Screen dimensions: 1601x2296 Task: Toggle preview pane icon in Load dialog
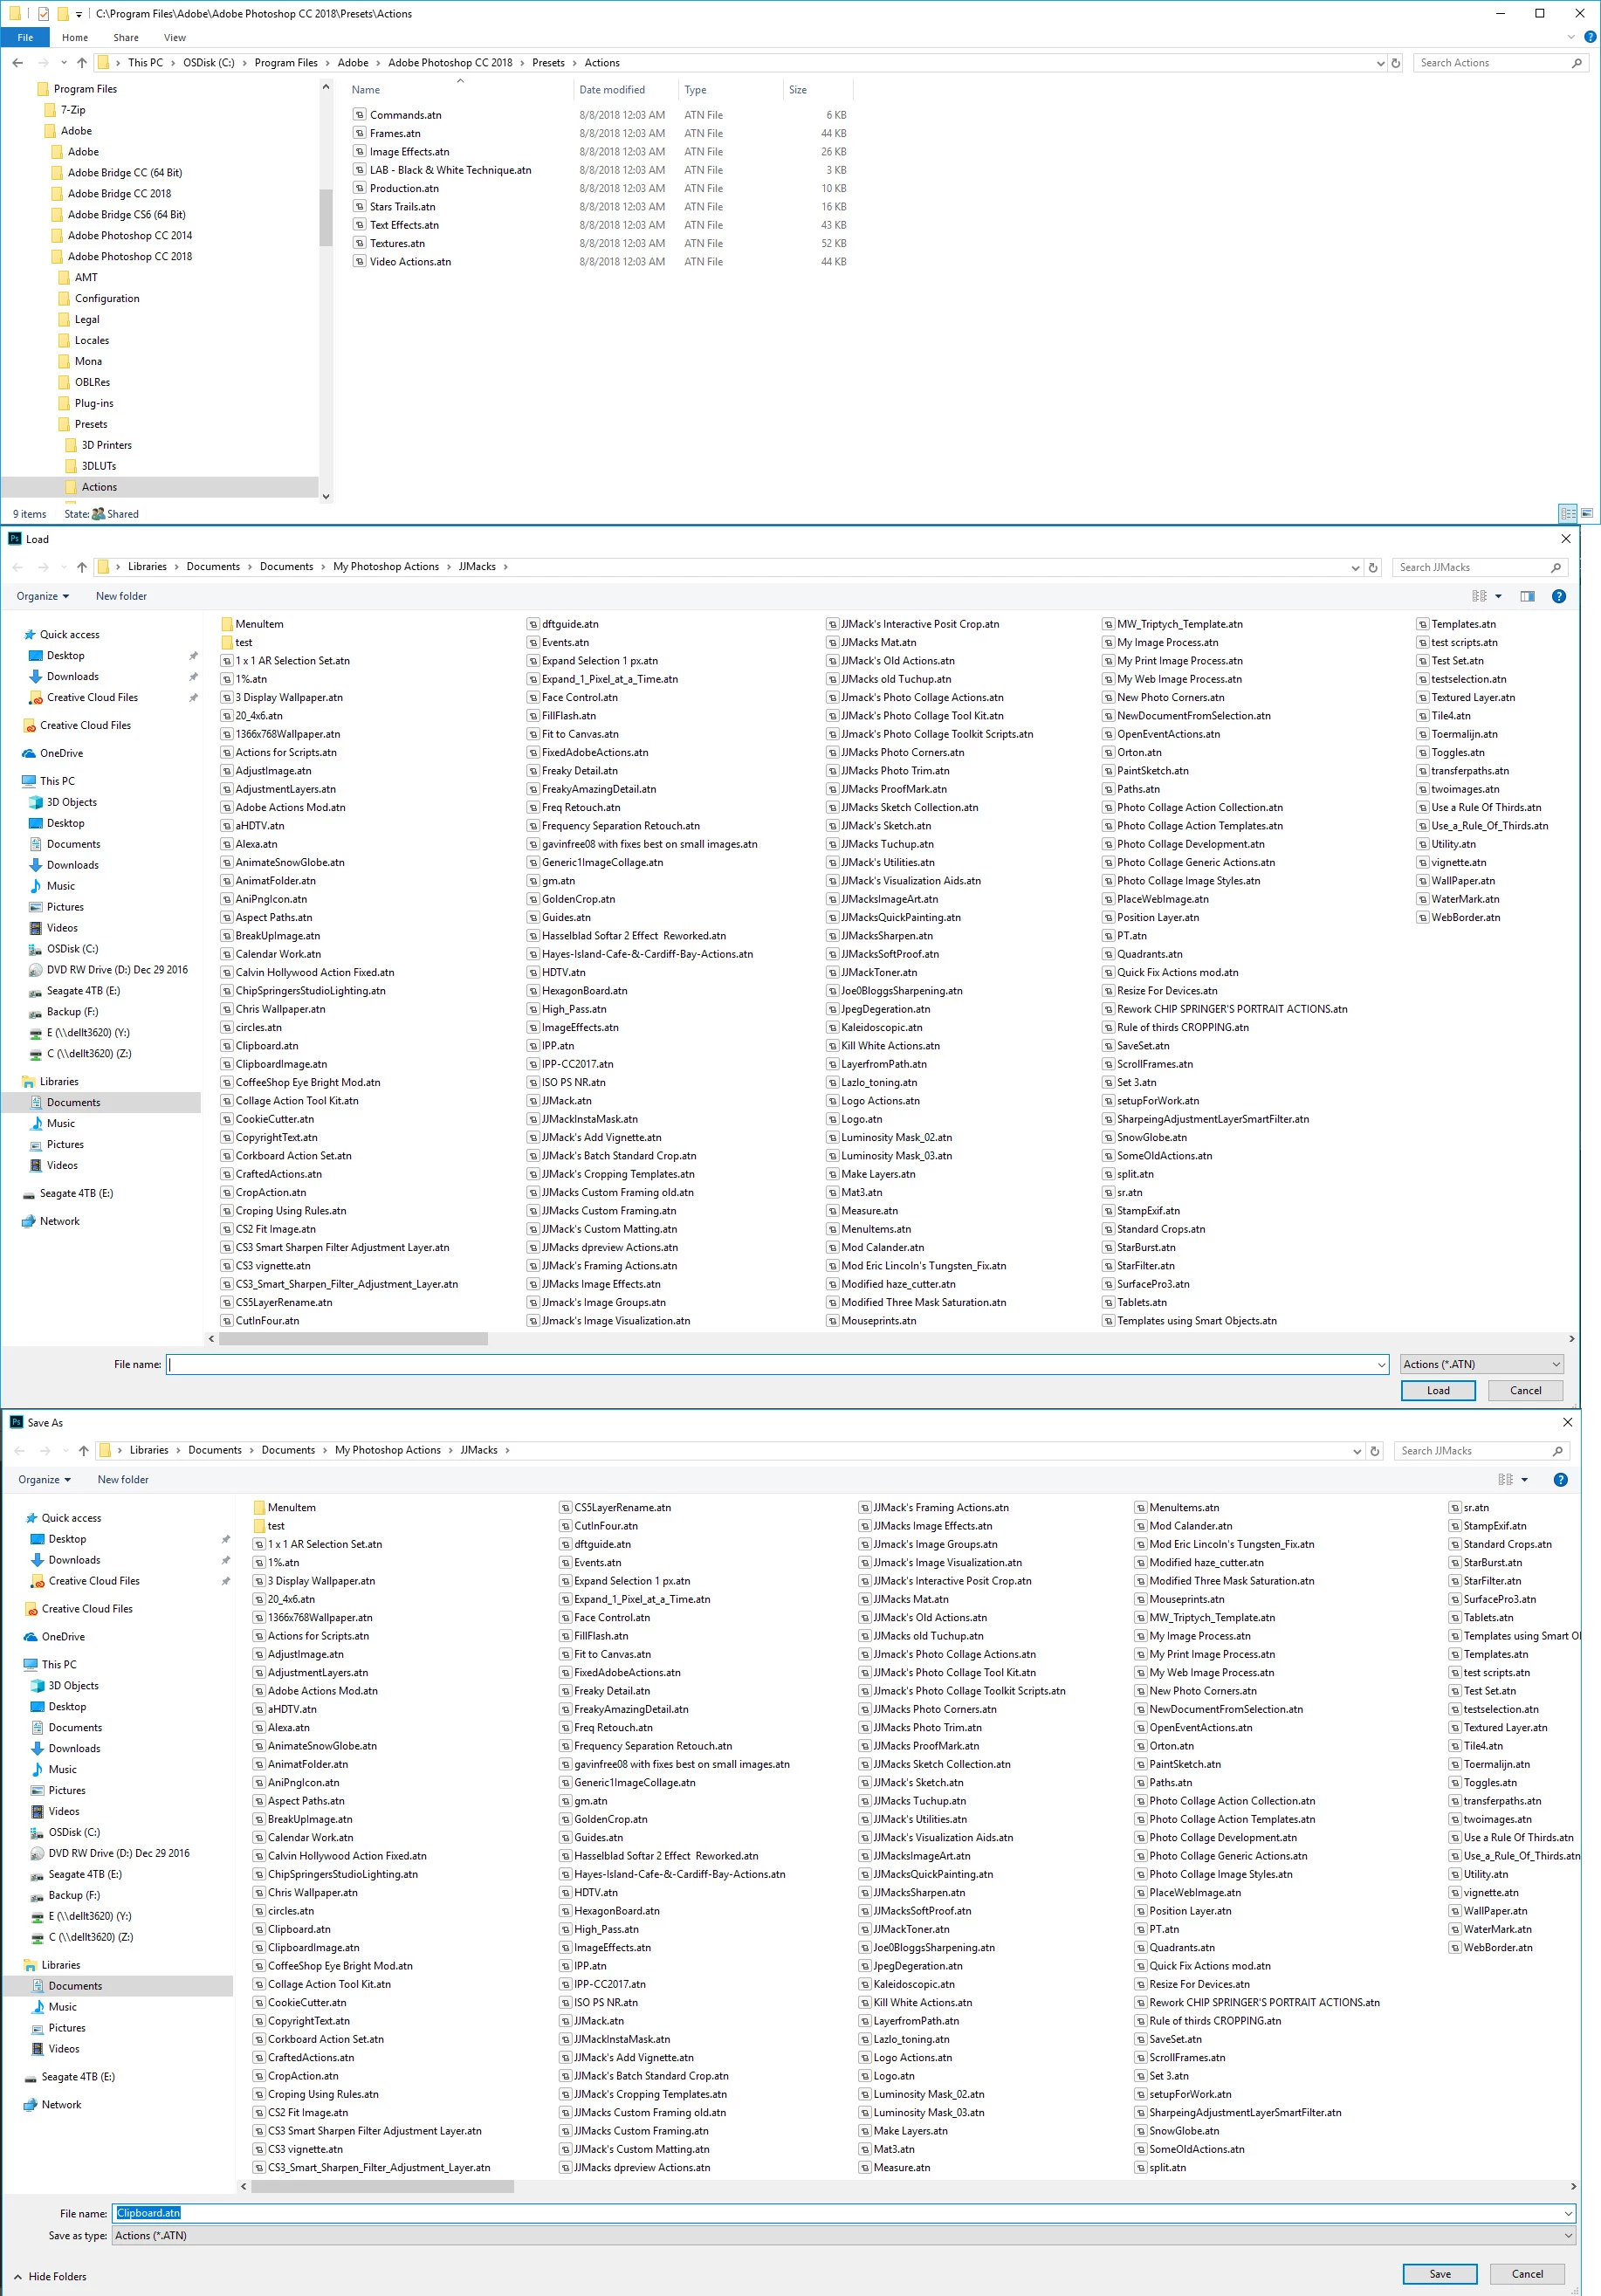click(1527, 596)
